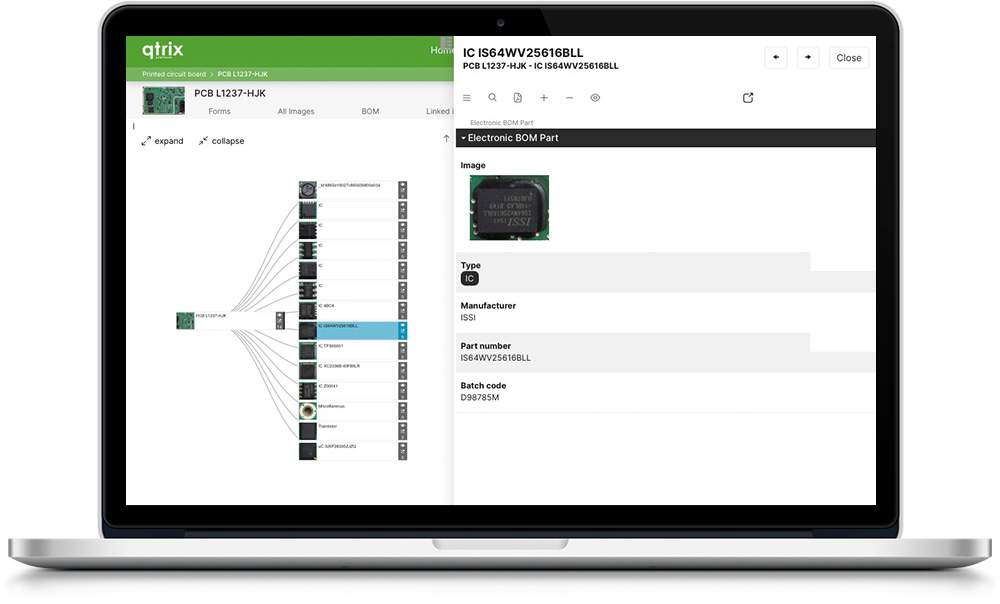Click the PDF export document icon

pyautogui.click(x=518, y=98)
